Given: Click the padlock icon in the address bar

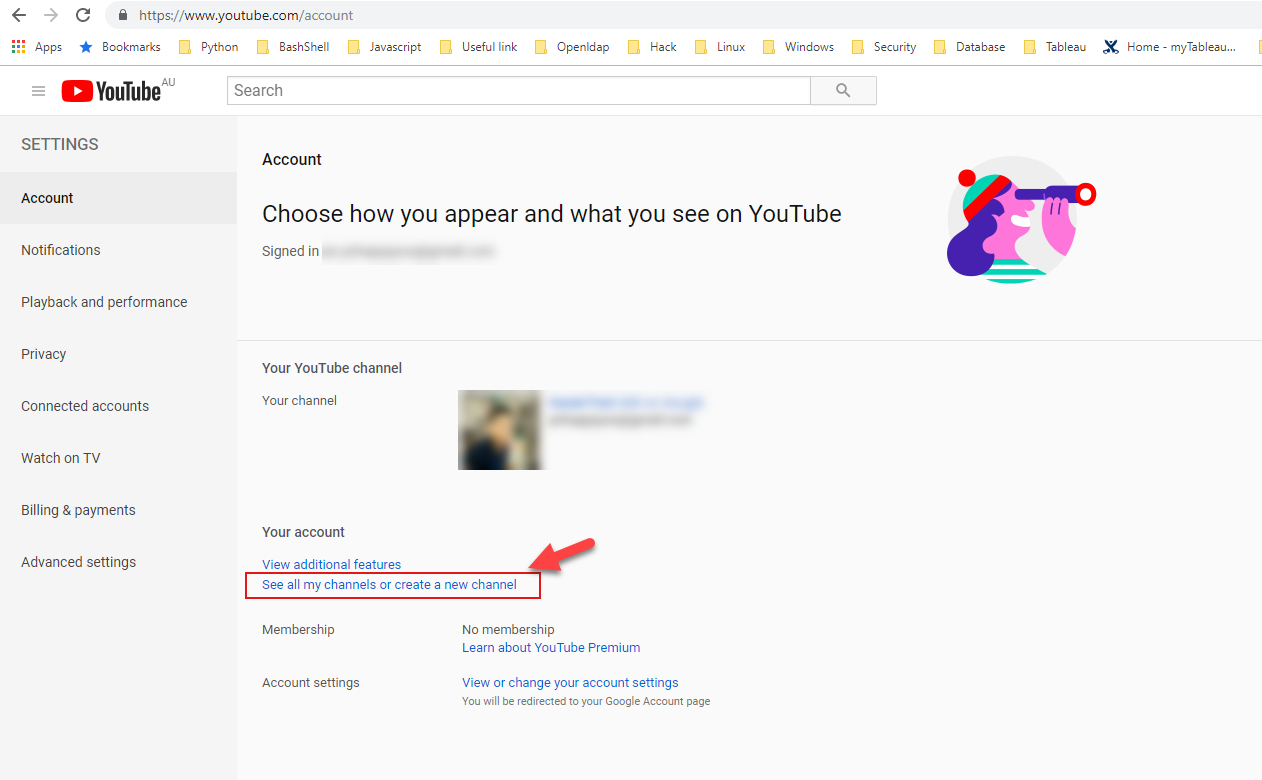Looking at the screenshot, I should point(123,15).
